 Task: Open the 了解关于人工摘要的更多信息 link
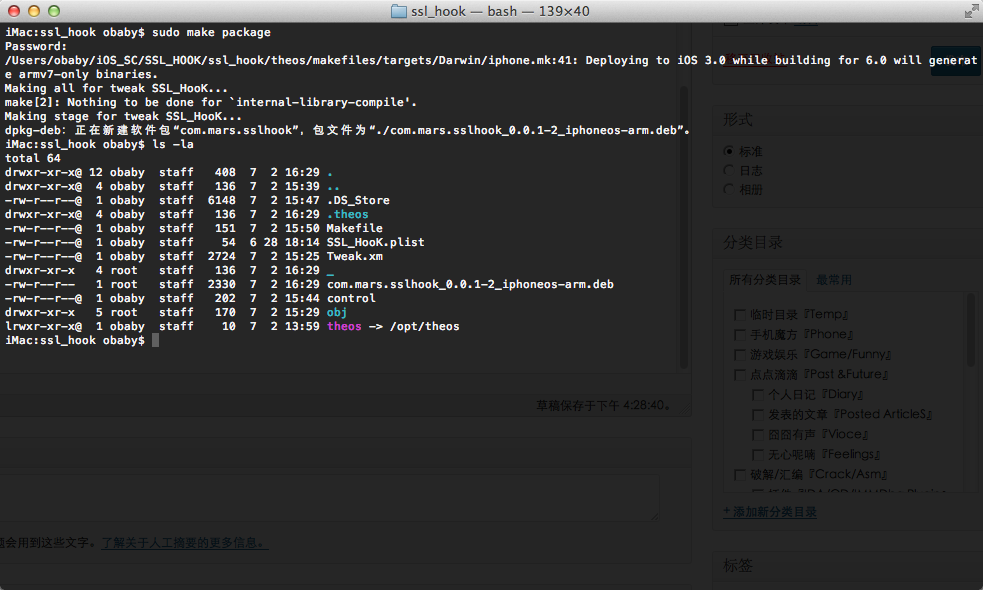(185, 543)
